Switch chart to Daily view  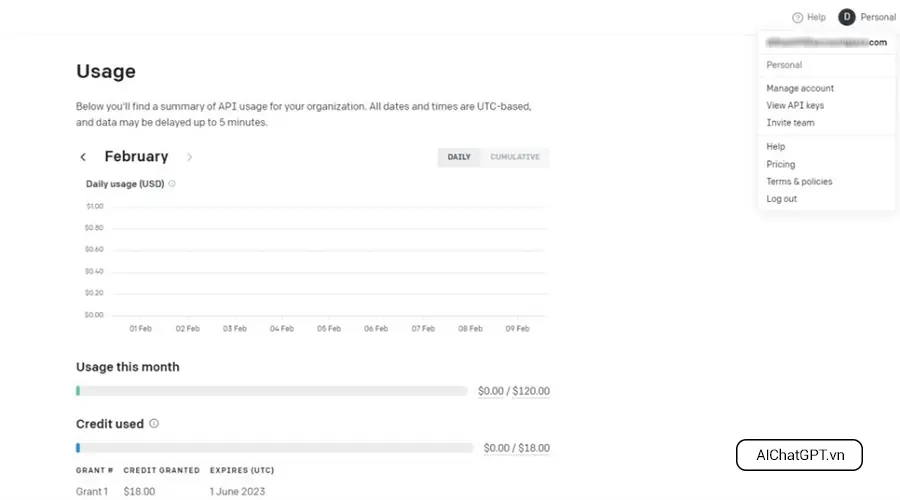point(459,157)
